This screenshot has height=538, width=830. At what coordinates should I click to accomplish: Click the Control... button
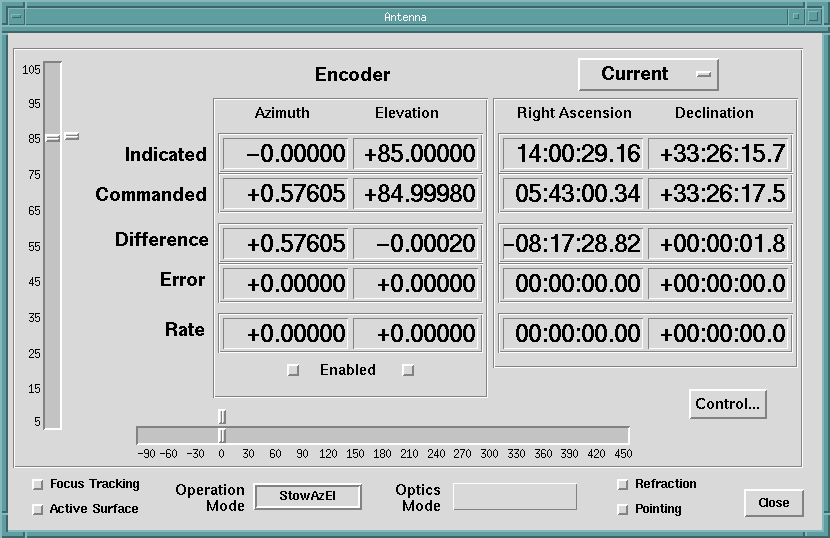coord(727,404)
